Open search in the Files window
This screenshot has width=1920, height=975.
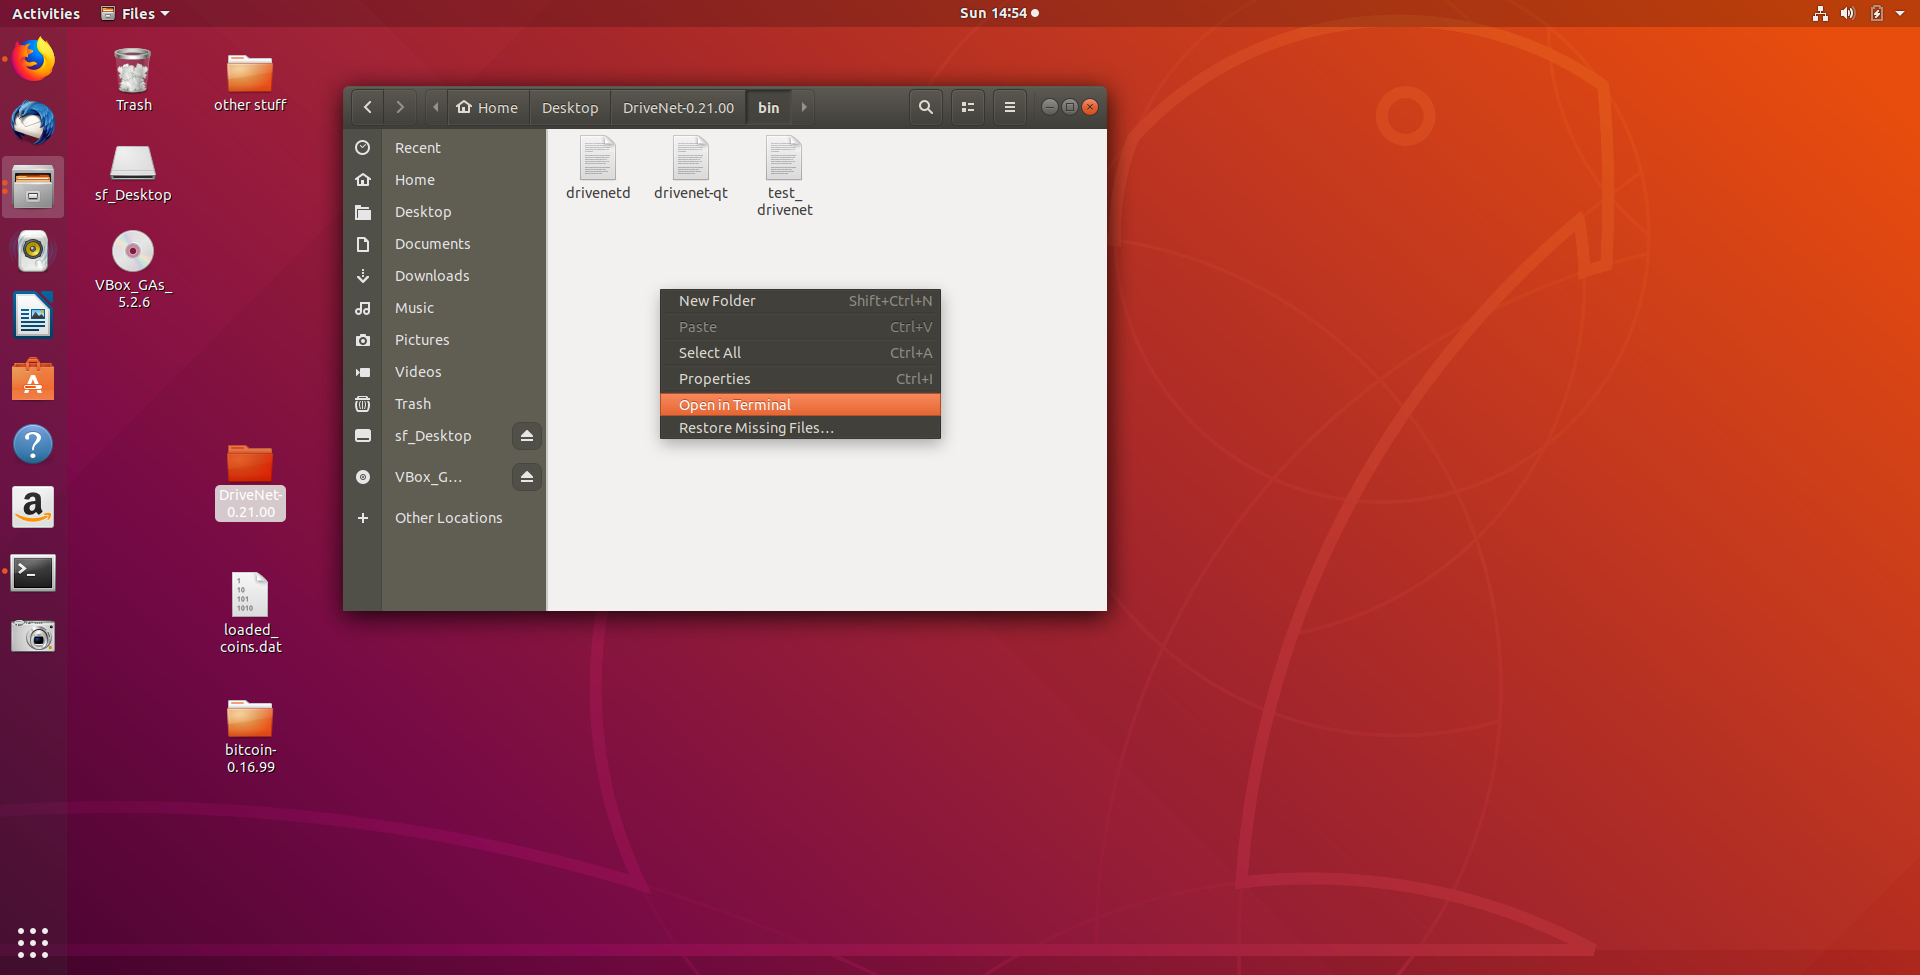coord(926,107)
